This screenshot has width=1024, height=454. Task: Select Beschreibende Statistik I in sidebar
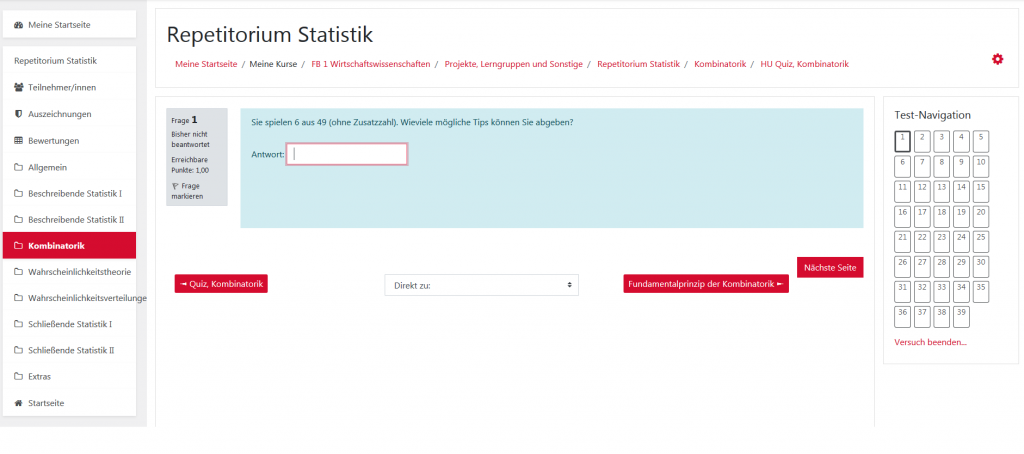pos(75,193)
